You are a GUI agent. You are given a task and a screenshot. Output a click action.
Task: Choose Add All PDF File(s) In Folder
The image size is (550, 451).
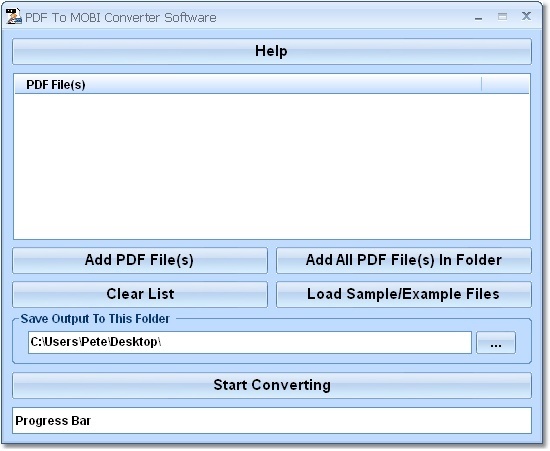pos(404,261)
